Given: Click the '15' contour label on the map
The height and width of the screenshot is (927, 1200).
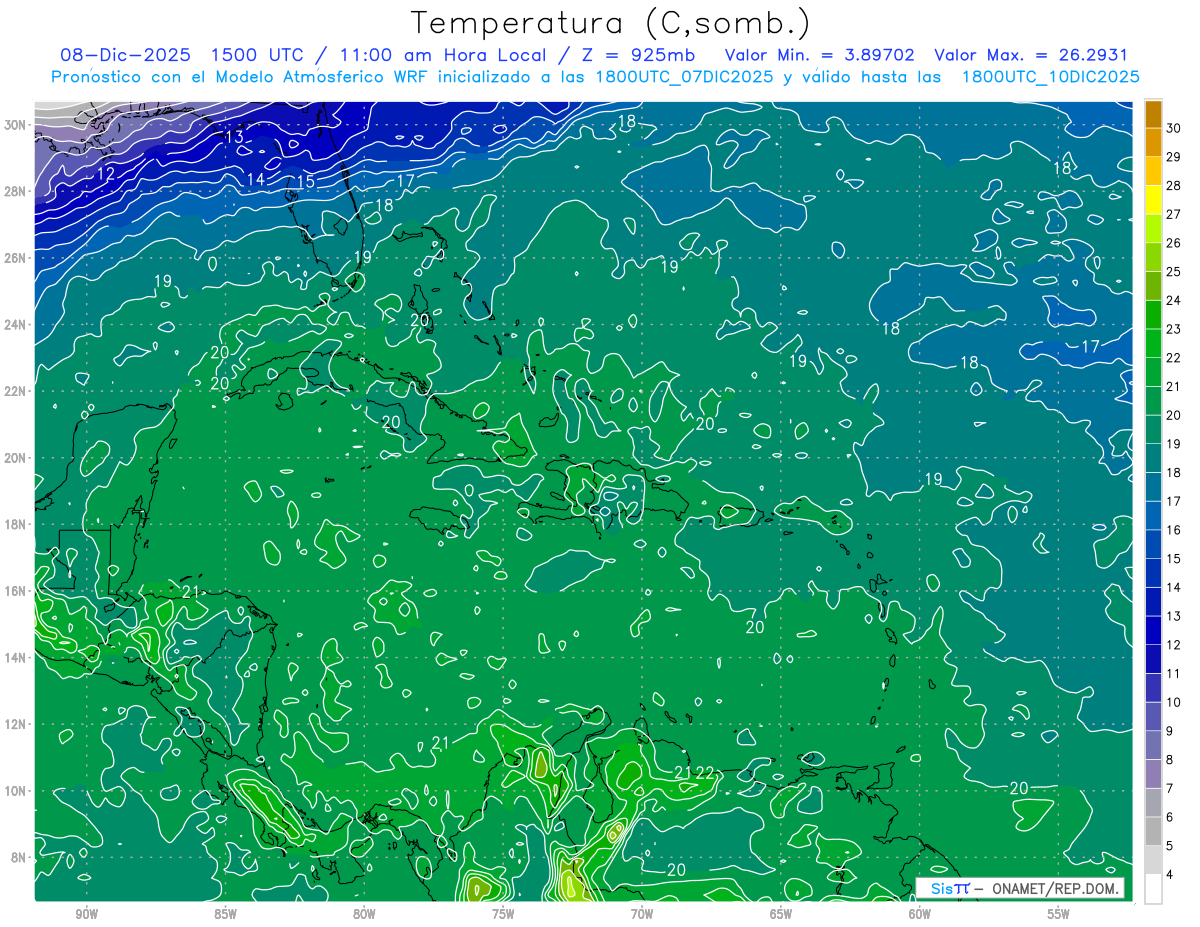Looking at the screenshot, I should click(306, 181).
